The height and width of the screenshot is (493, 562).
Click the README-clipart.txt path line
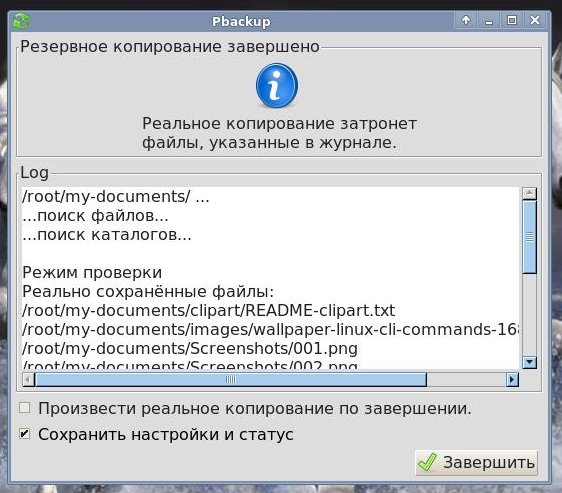tap(209, 311)
